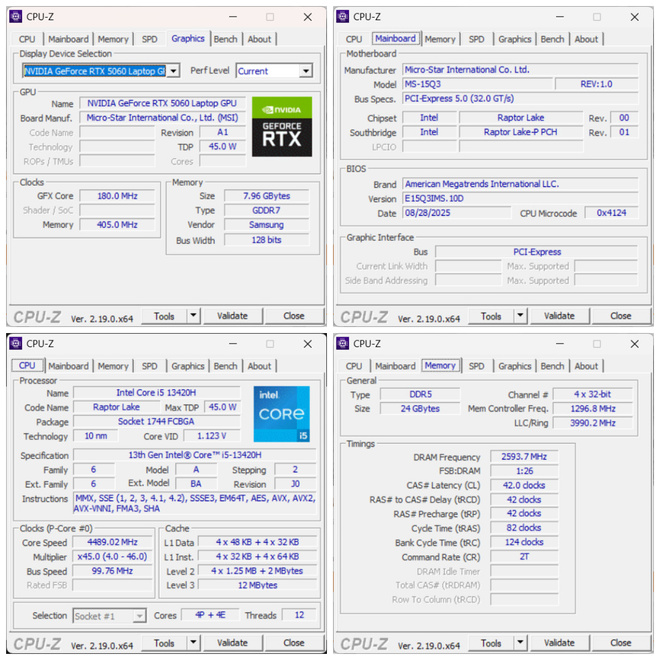Click the GPU Name field value
Viewport: 660px width, 660px height.
(x=162, y=103)
